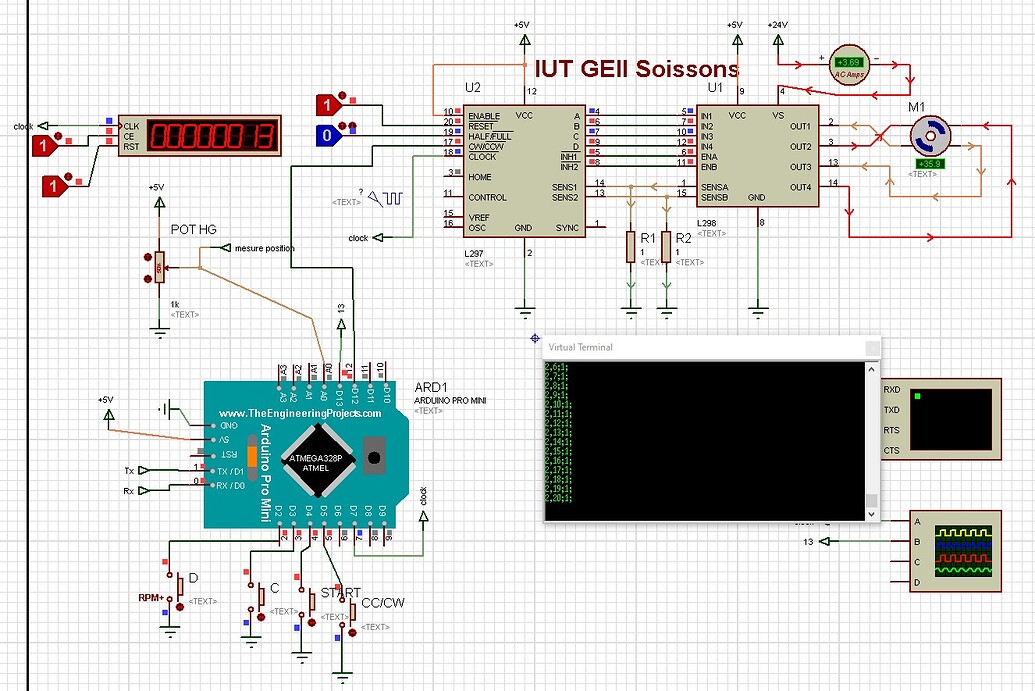The height and width of the screenshot is (691, 1035).
Task: Click the Virtual Terminal scrollbar down arrow
Action: (872, 513)
